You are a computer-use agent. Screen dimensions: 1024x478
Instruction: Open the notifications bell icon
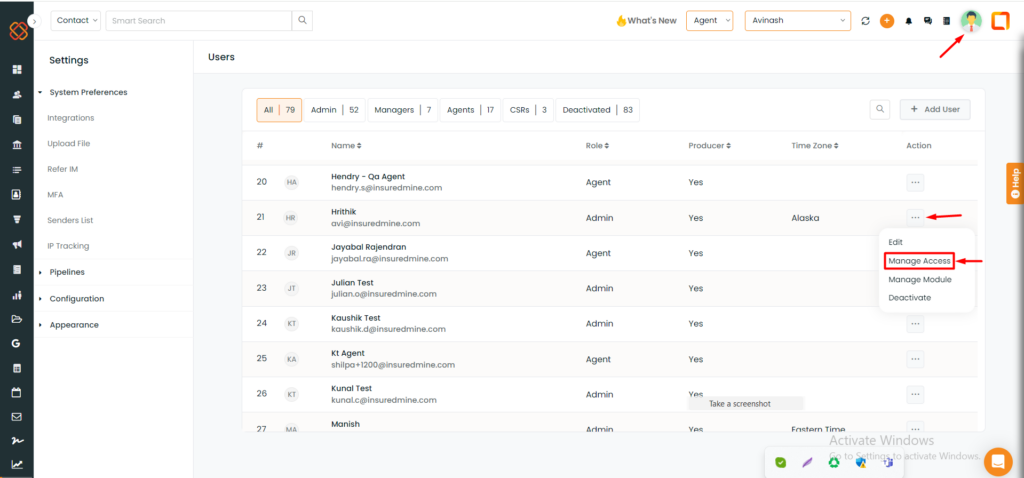(908, 21)
